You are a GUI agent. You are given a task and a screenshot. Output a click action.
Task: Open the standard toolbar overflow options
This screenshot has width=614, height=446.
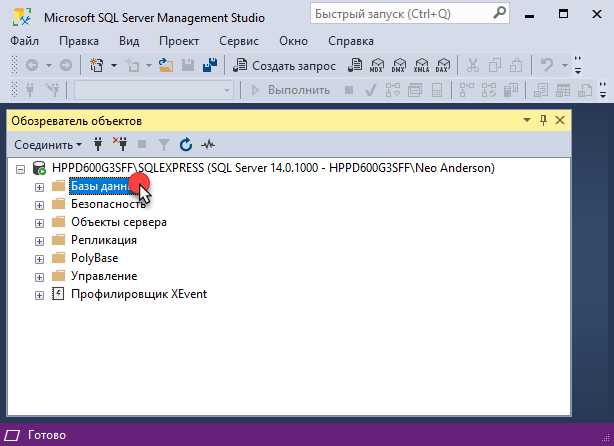point(578,65)
